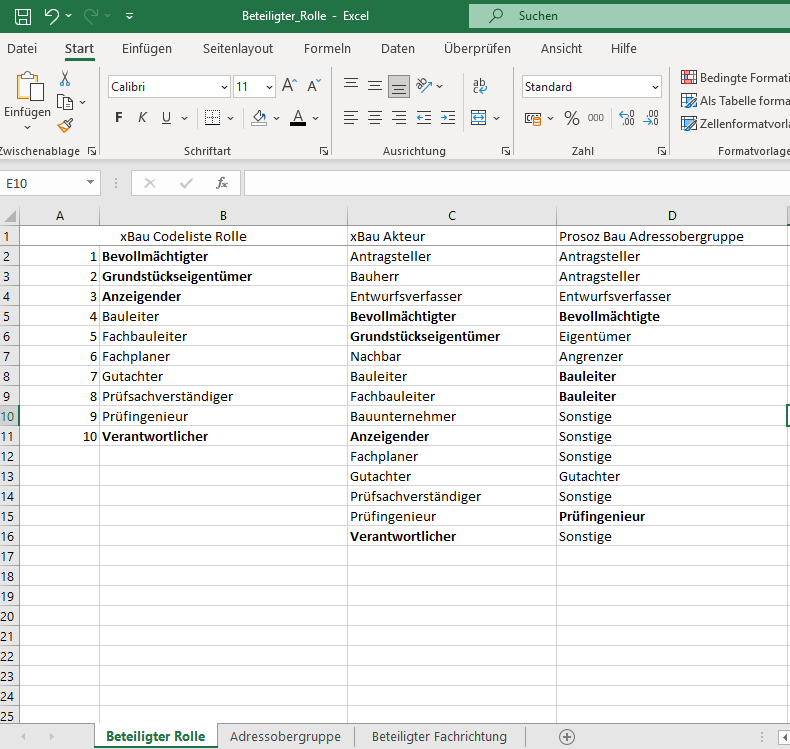The image size is (790, 749).
Task: Switch to Adressobergruppe sheet tab
Action: pyautogui.click(x=286, y=736)
